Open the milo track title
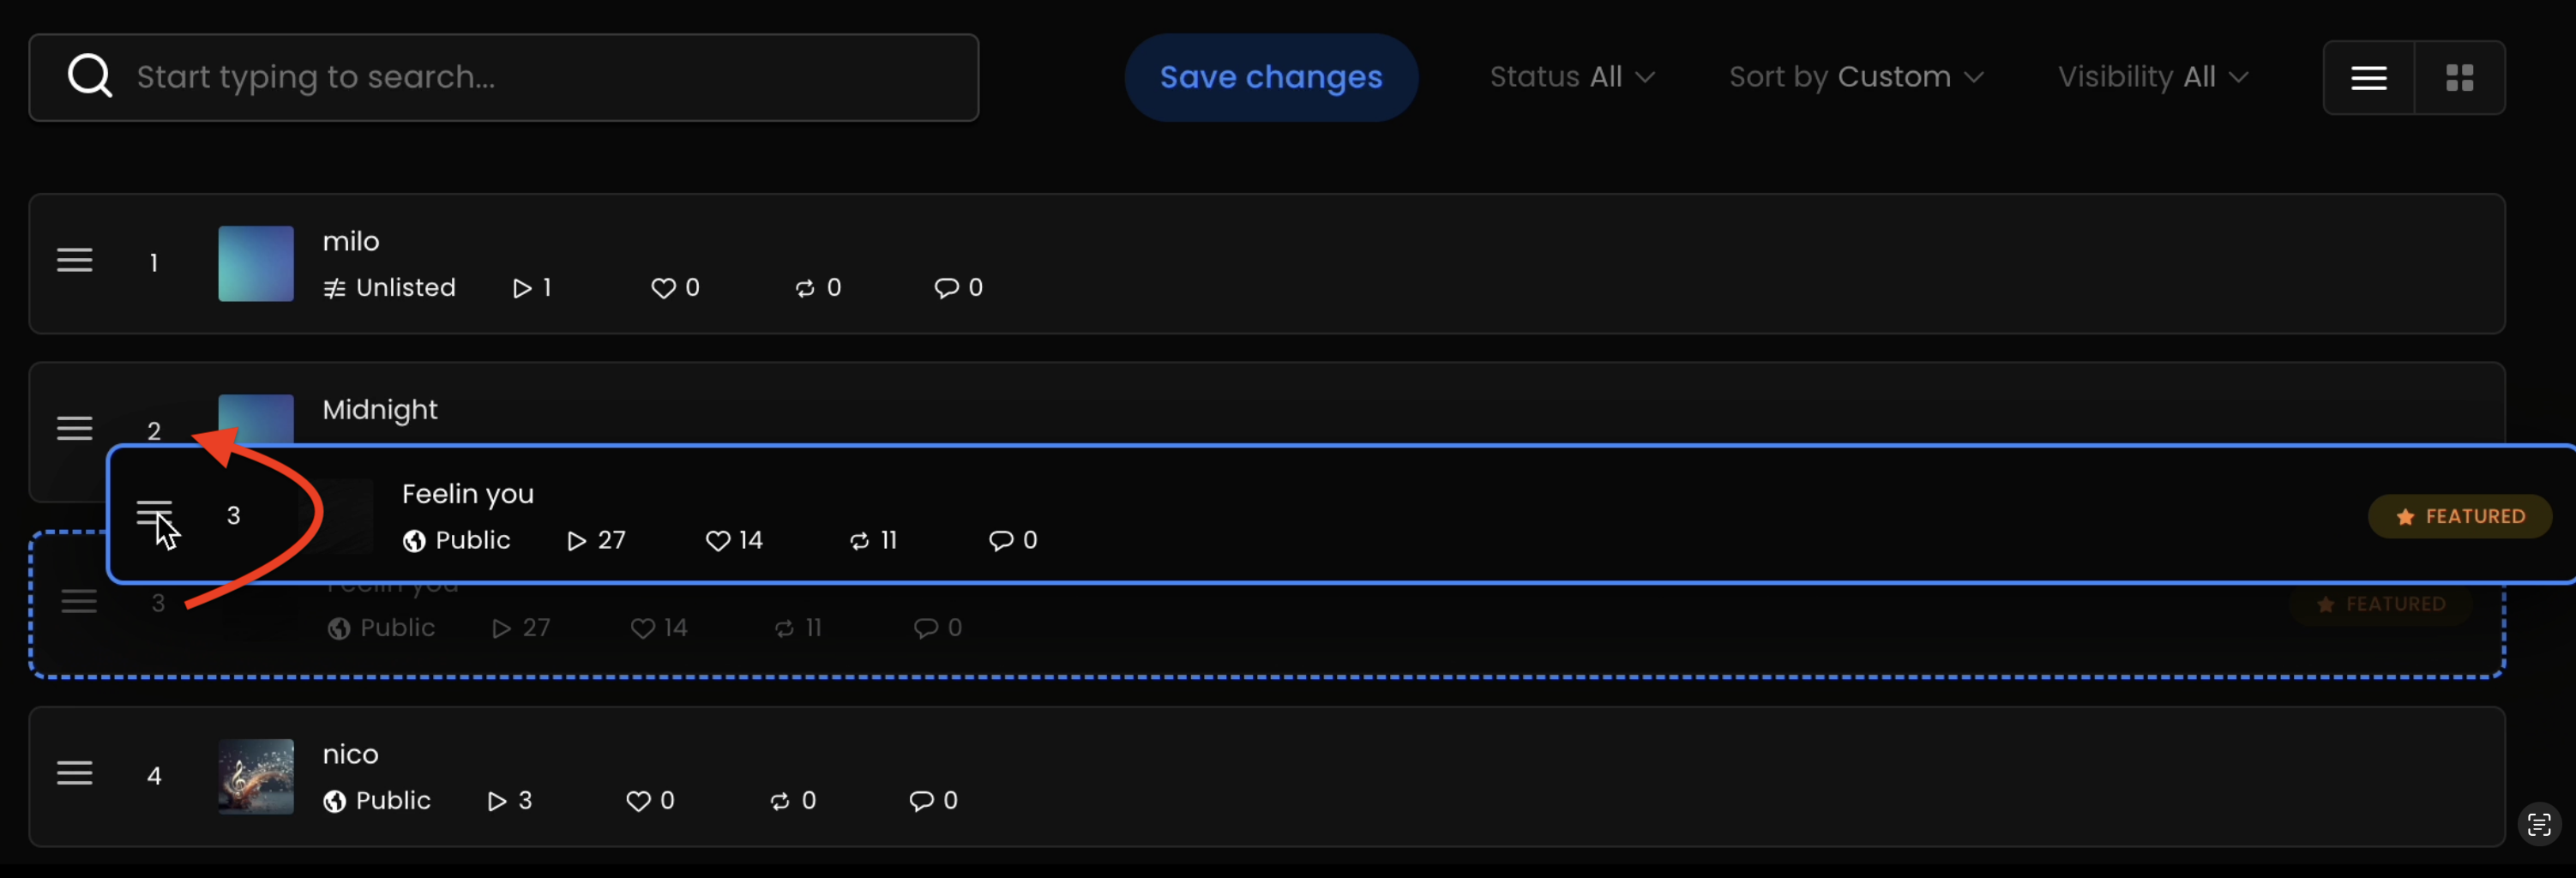 tap(350, 241)
